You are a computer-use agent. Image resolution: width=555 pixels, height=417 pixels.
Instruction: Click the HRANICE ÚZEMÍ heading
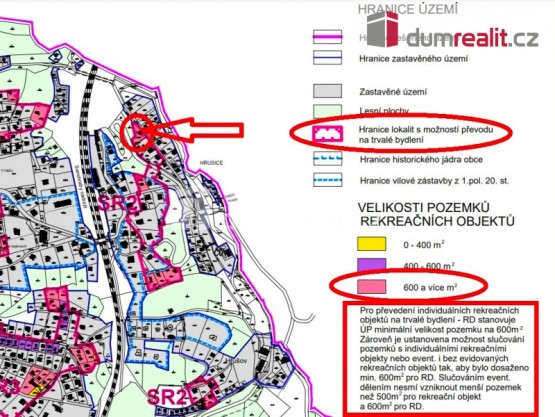[x=408, y=9]
